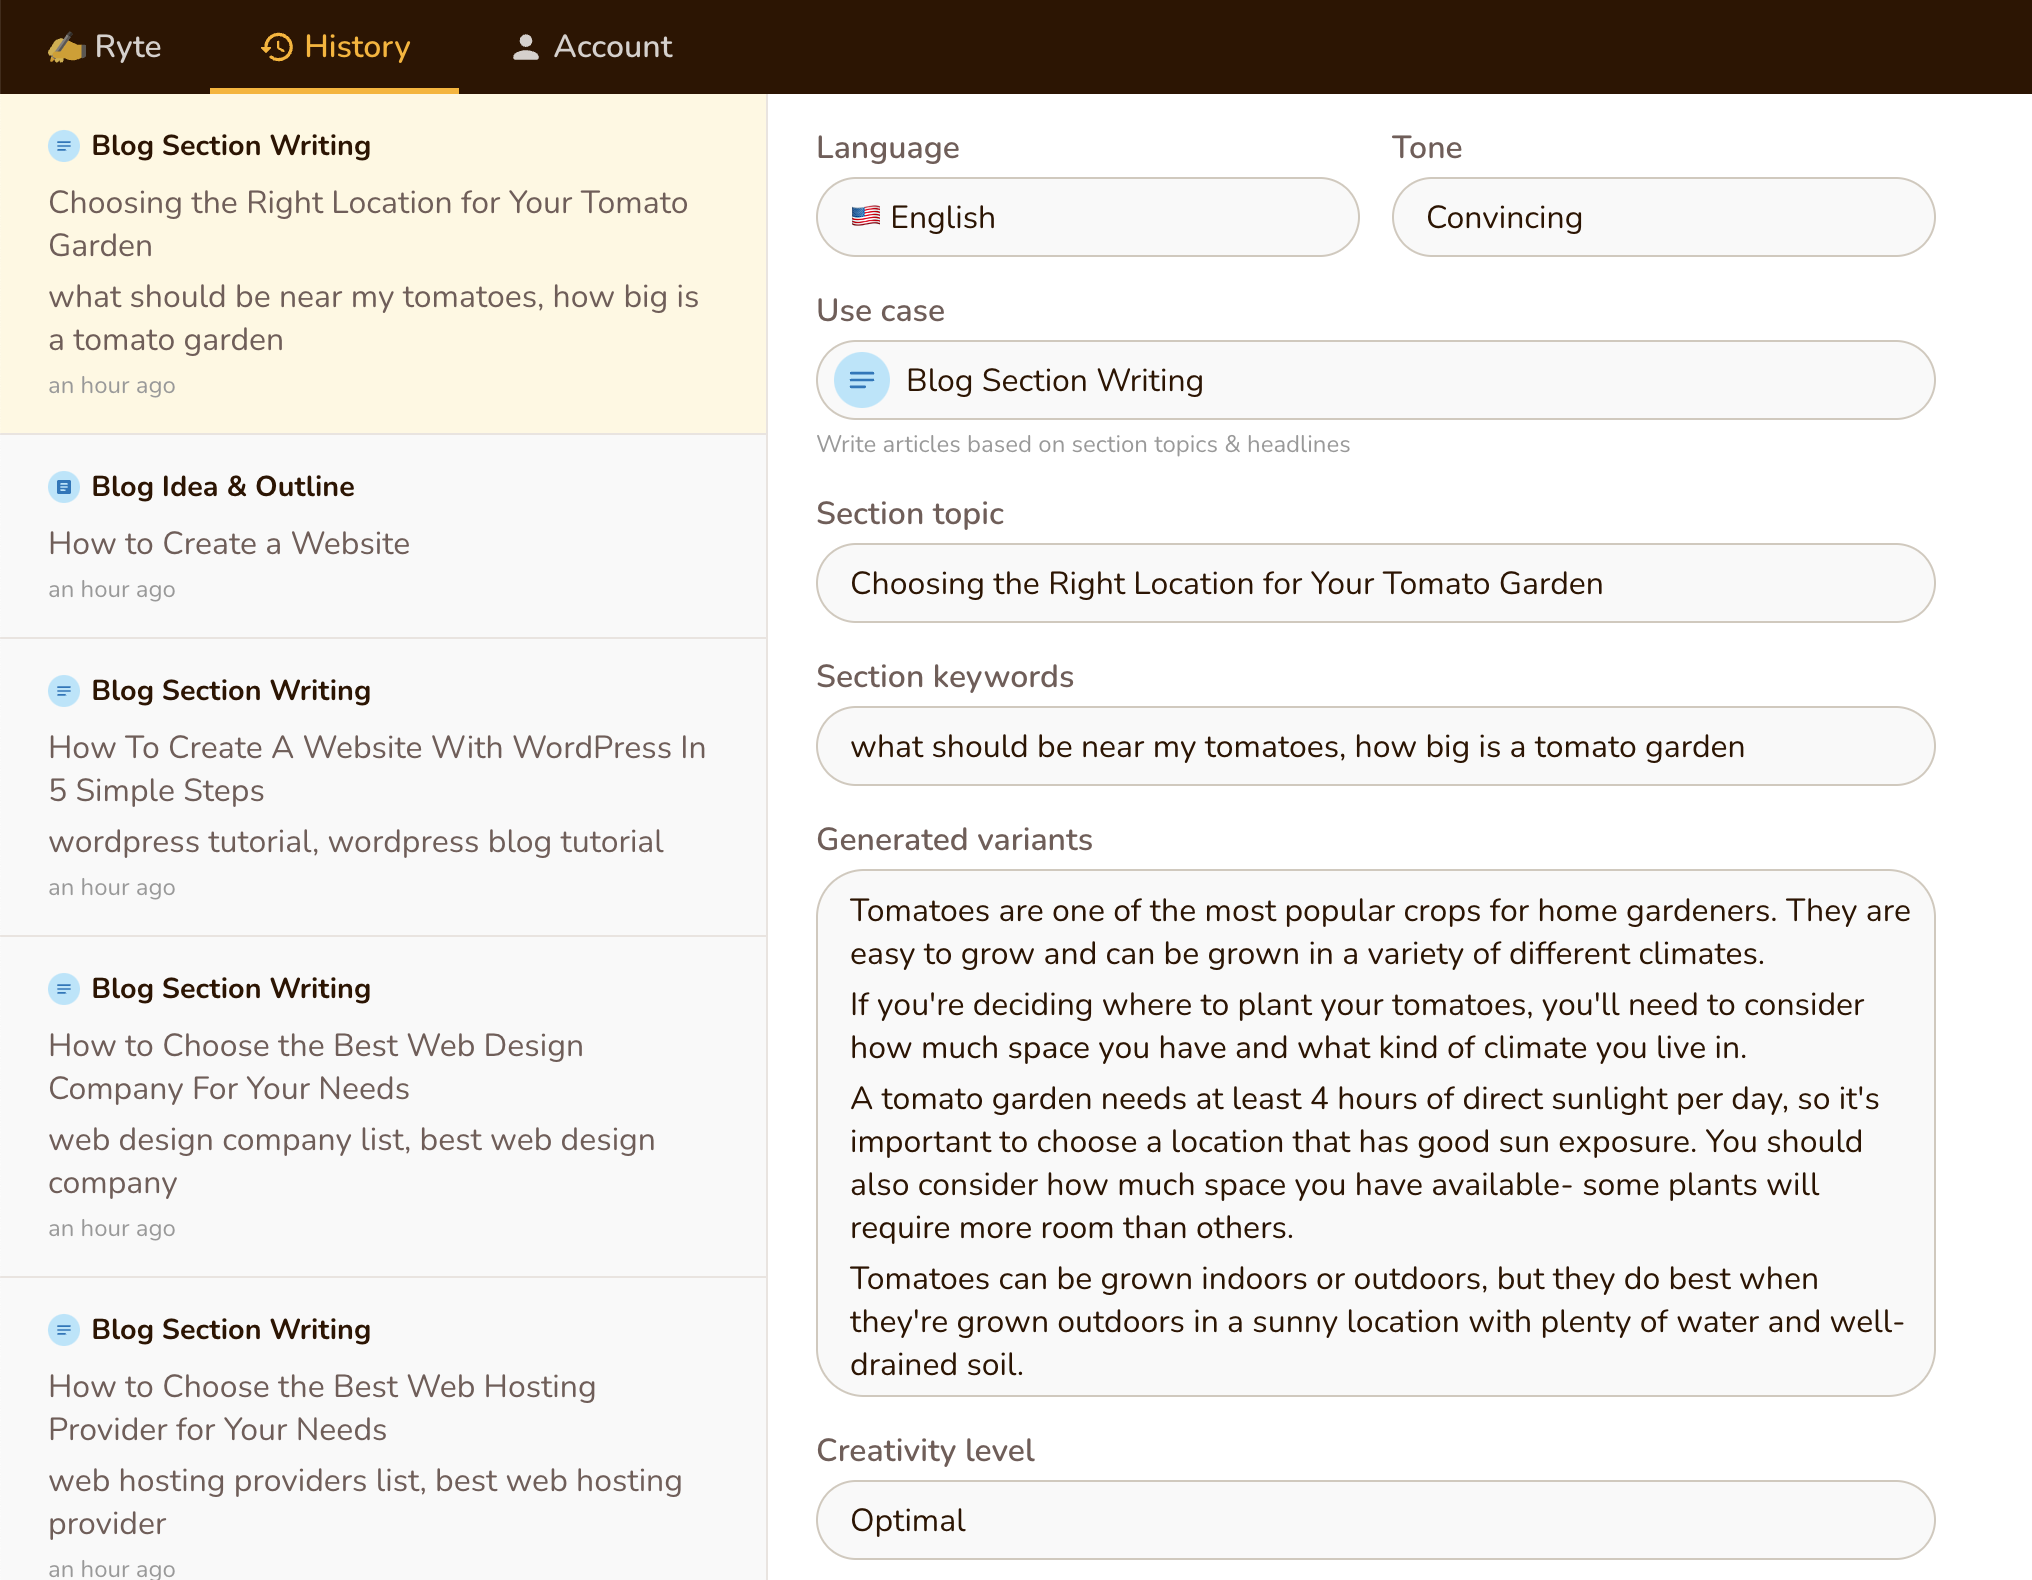This screenshot has width=2032, height=1580.
Task: Click the 'Tomatoes are one of the most popular' paragraph
Action: click(x=1380, y=932)
